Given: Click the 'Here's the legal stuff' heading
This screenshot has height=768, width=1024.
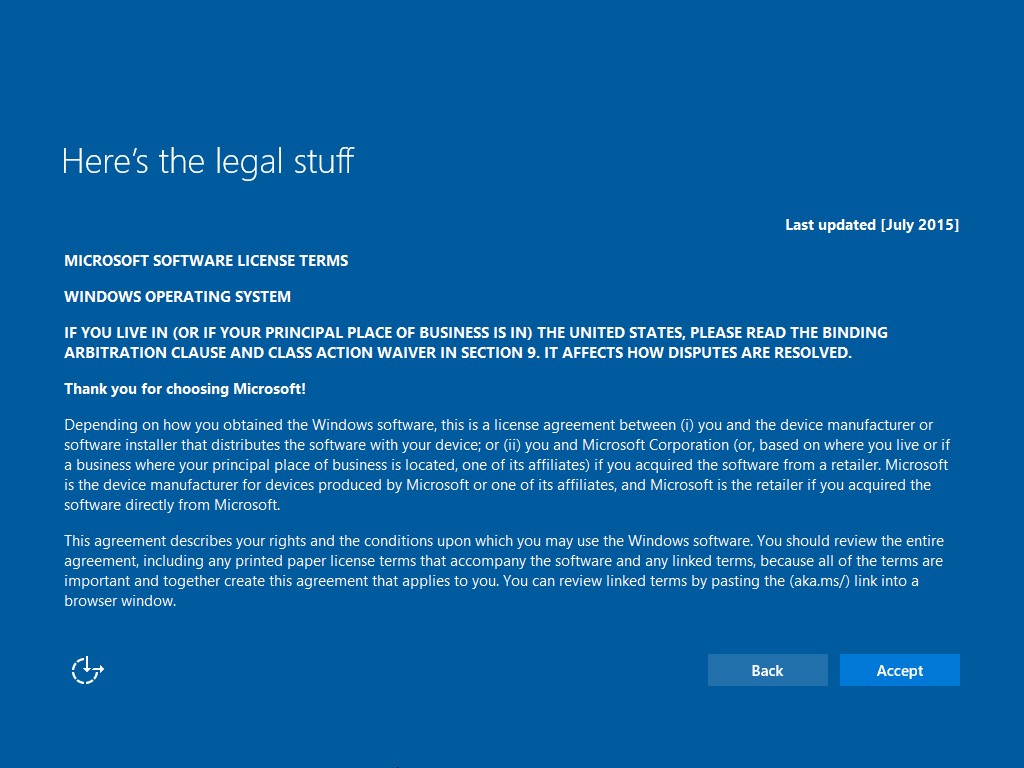Looking at the screenshot, I should (x=208, y=161).
